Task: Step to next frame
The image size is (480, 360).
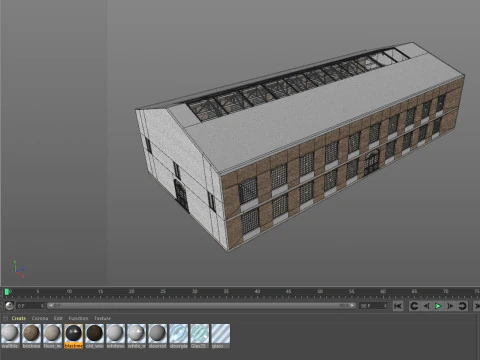Action: [450, 306]
